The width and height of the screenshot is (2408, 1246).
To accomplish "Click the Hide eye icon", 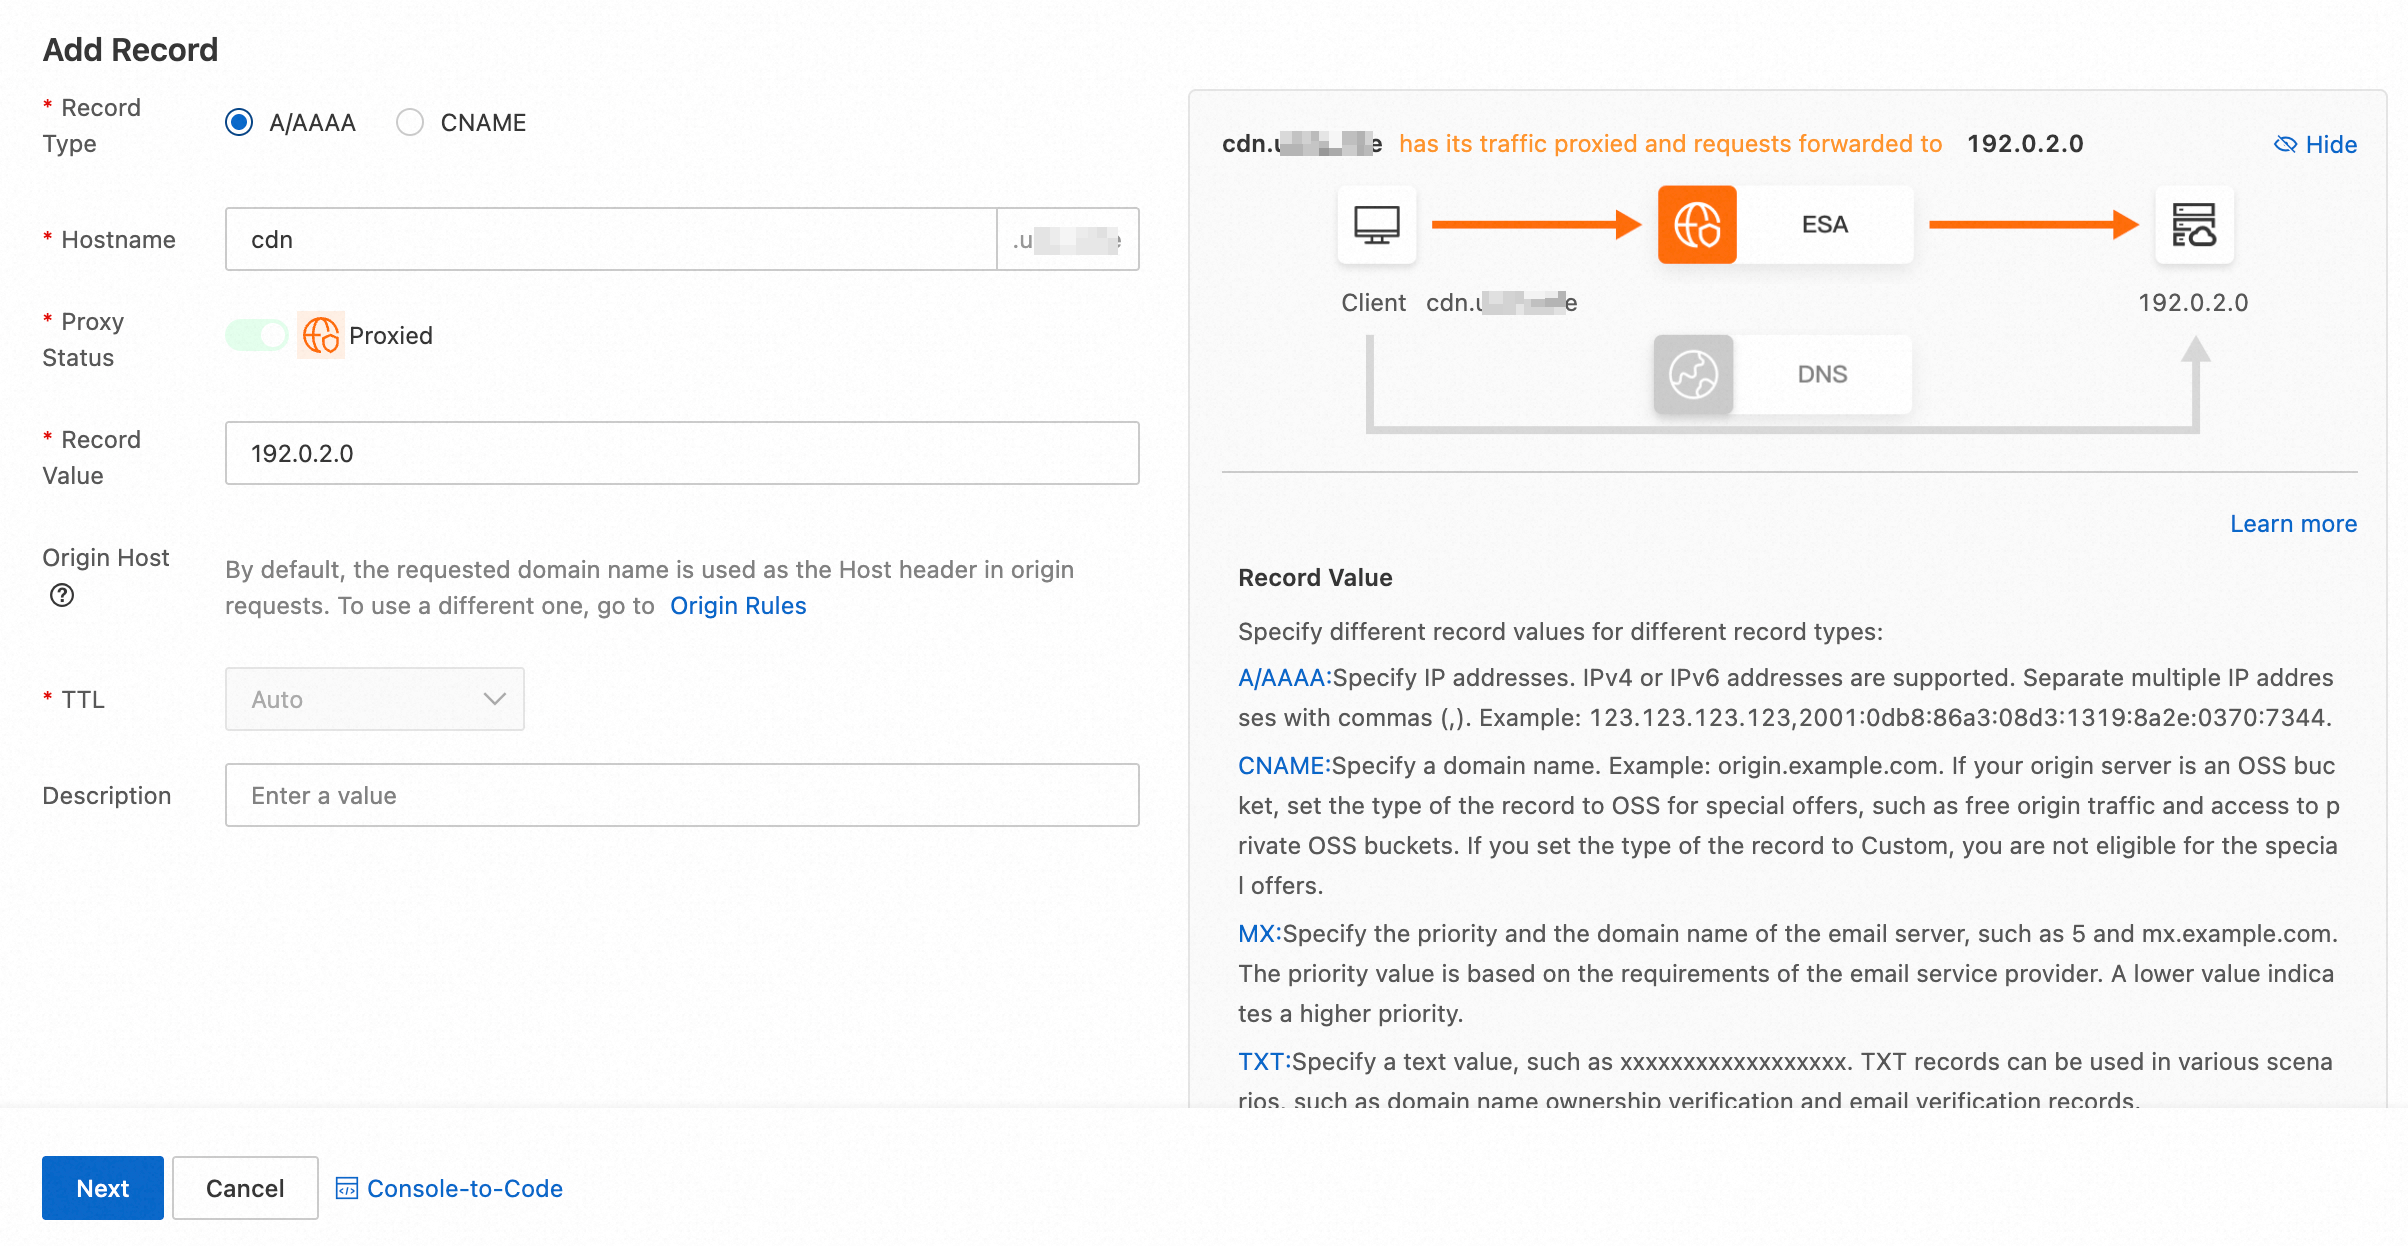I will tap(2285, 144).
